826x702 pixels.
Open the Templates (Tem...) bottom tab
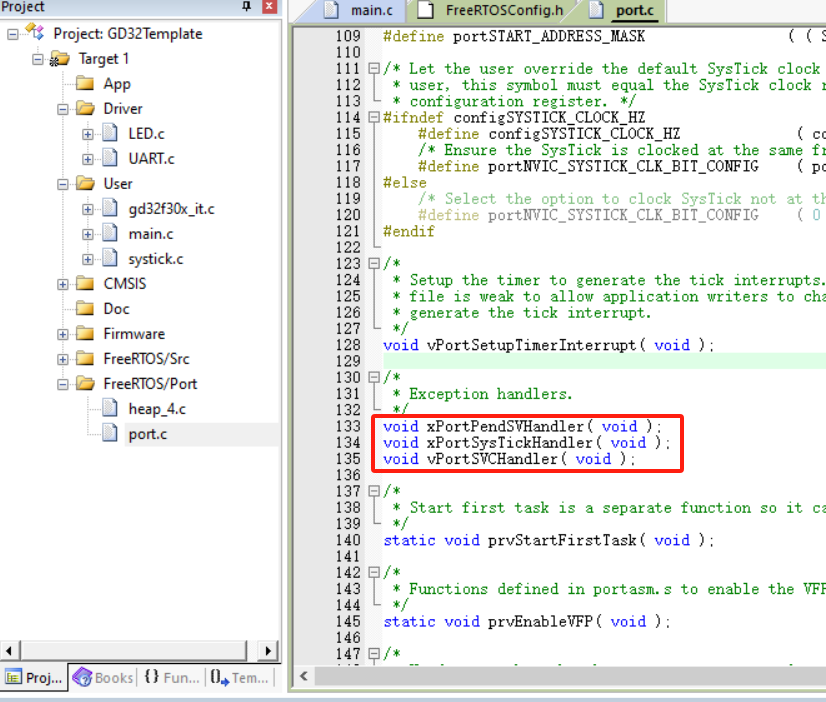tap(240, 677)
